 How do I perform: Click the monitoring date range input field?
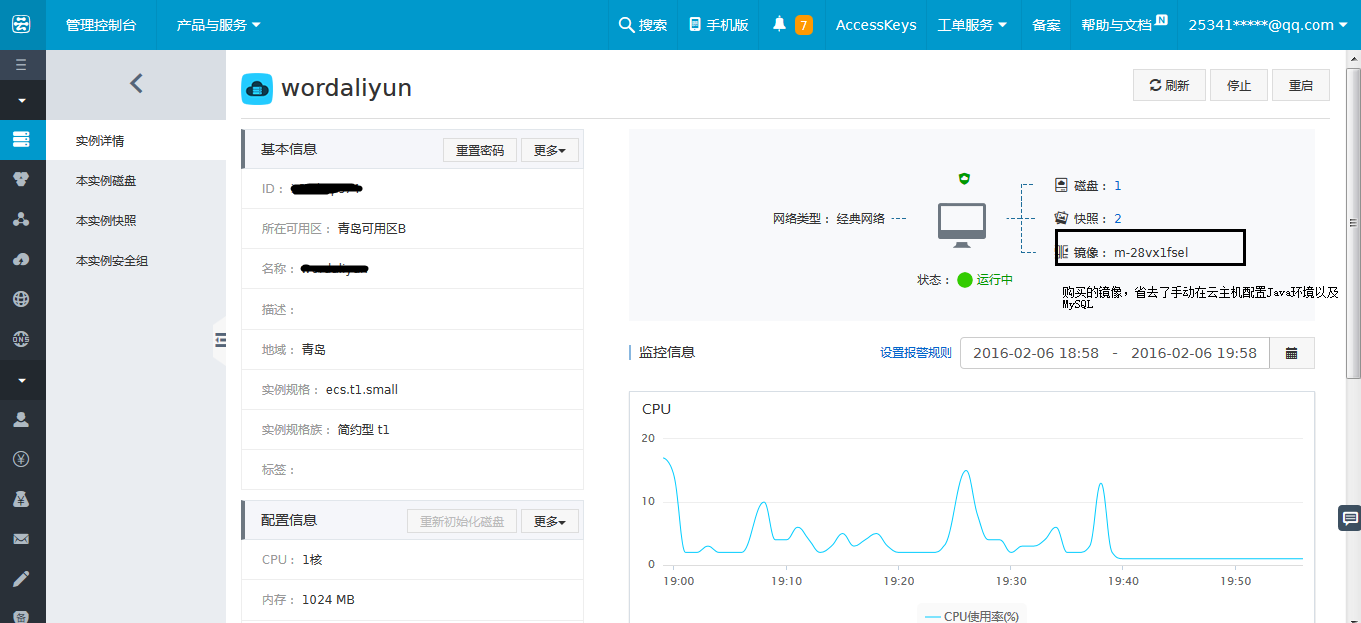tap(1115, 353)
